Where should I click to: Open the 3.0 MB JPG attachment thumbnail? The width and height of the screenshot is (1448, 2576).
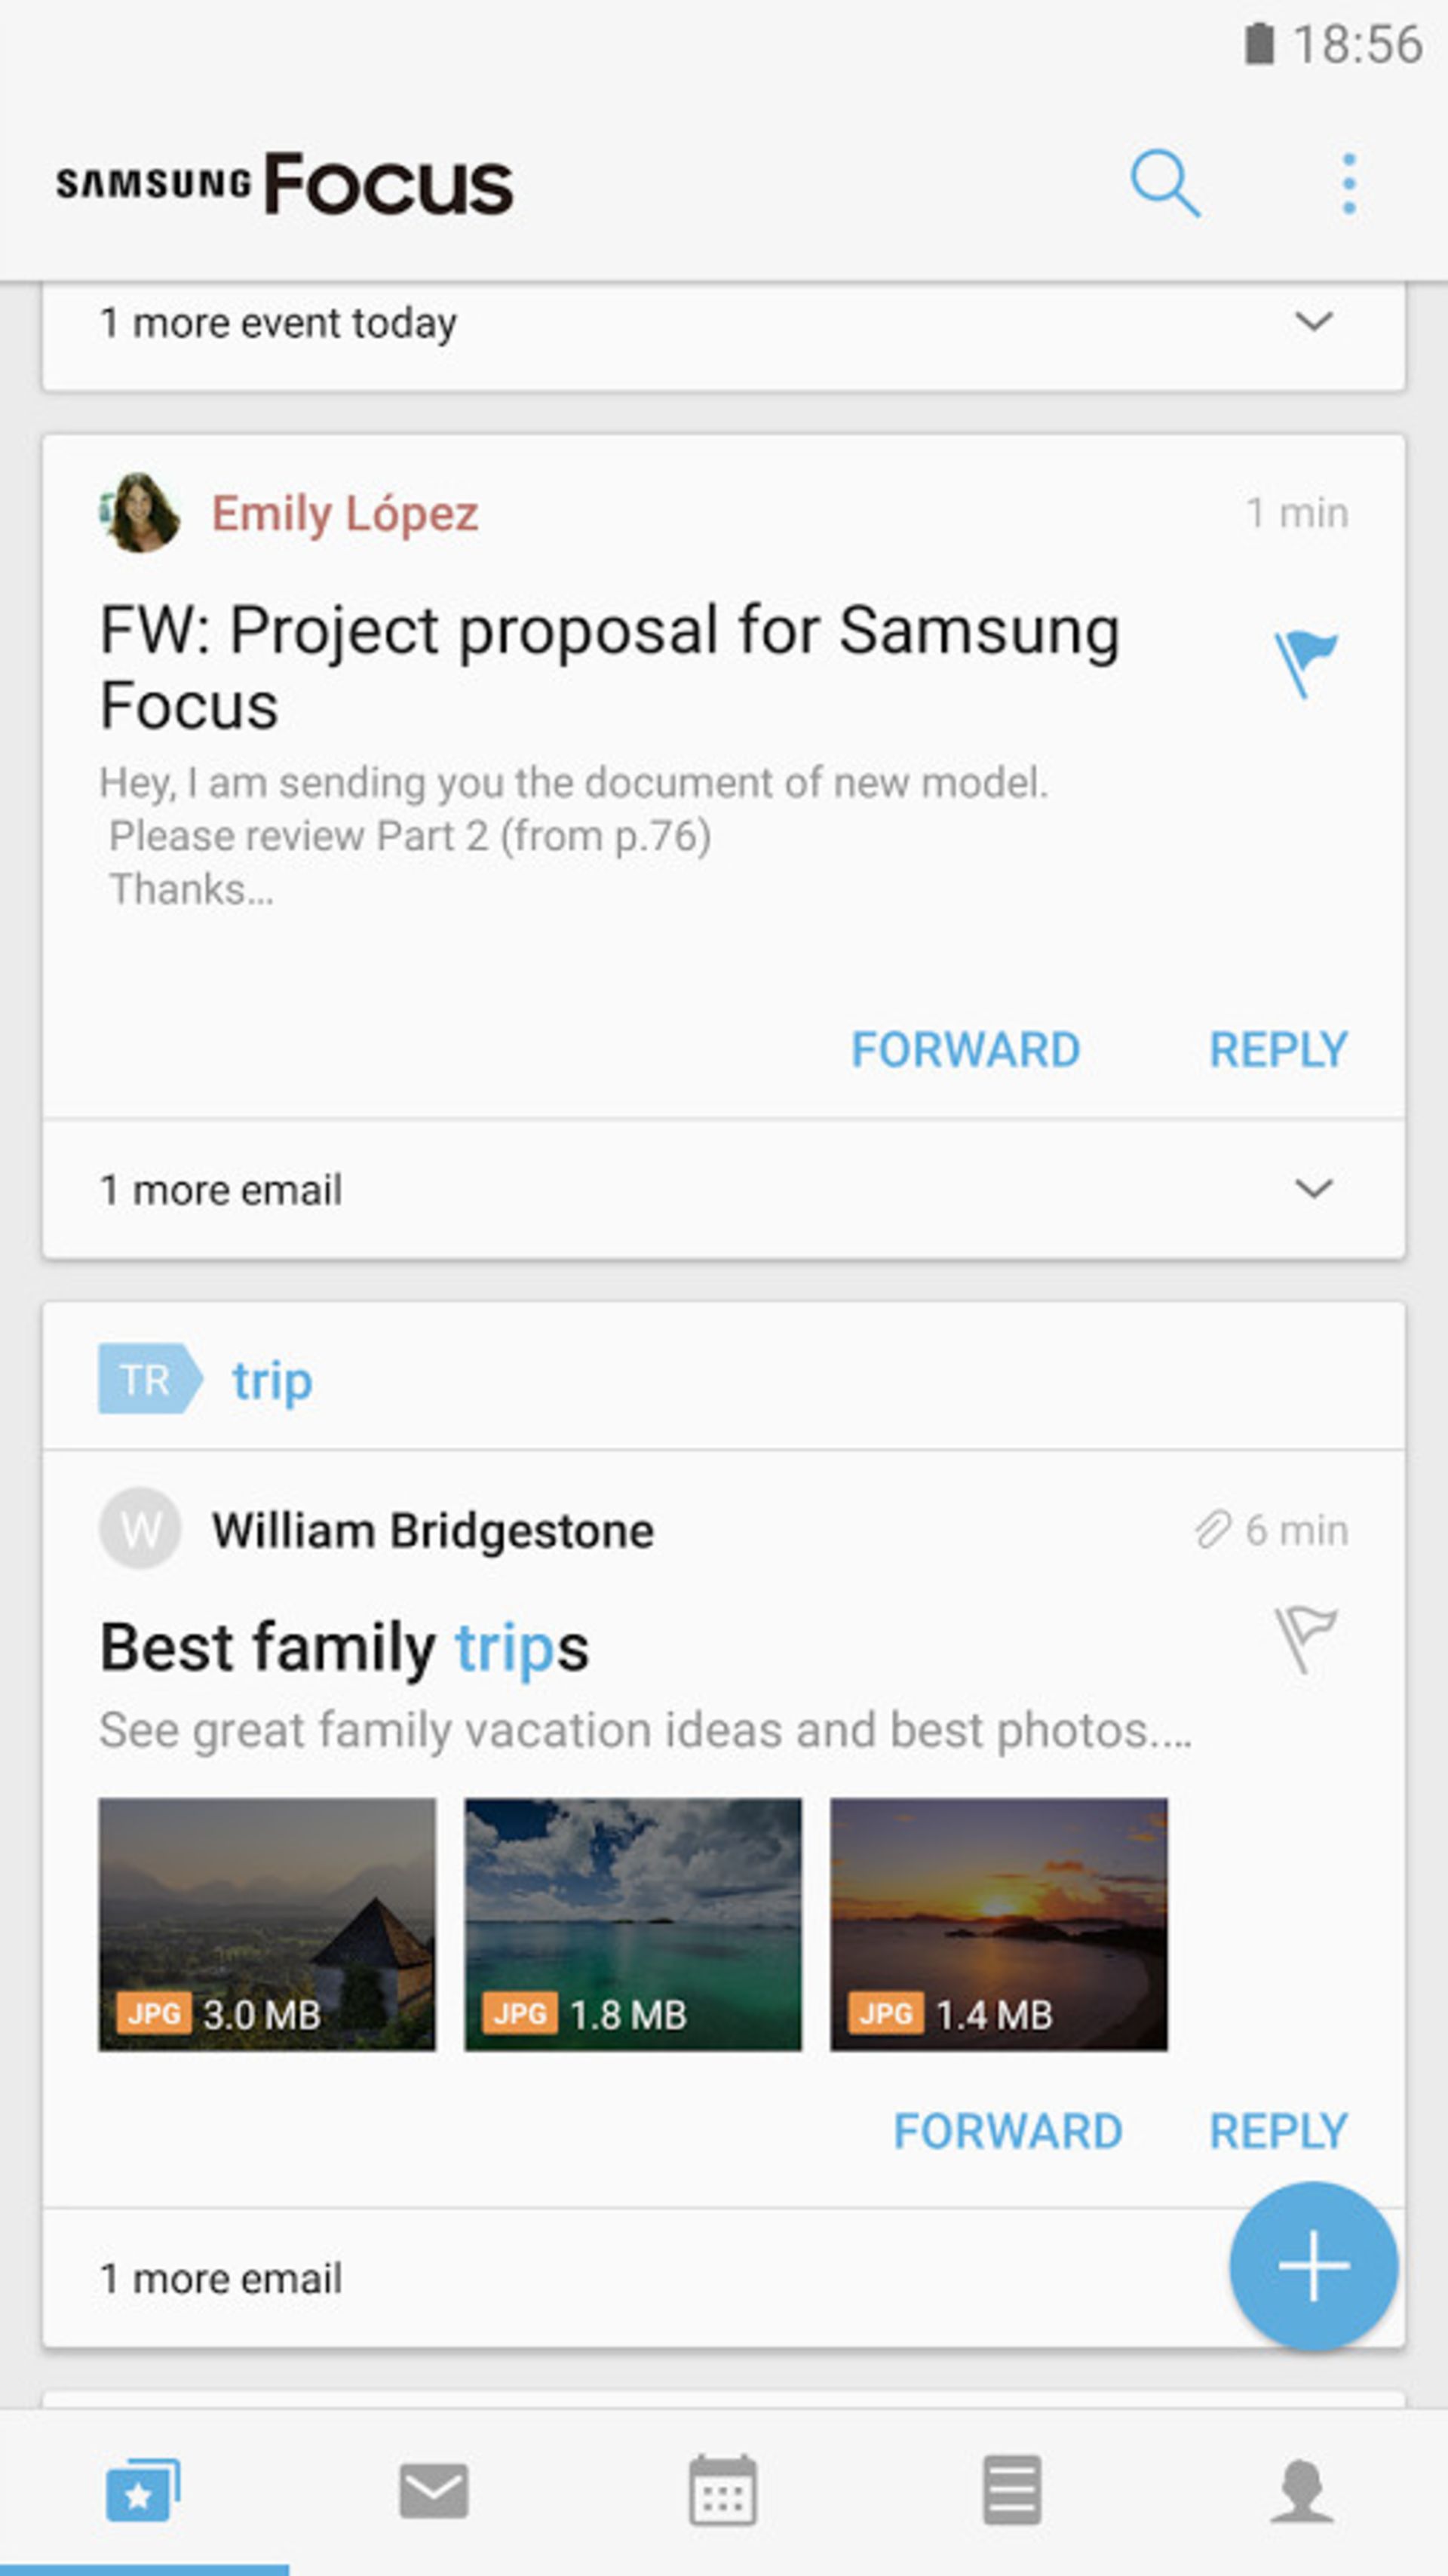[x=267, y=1924]
